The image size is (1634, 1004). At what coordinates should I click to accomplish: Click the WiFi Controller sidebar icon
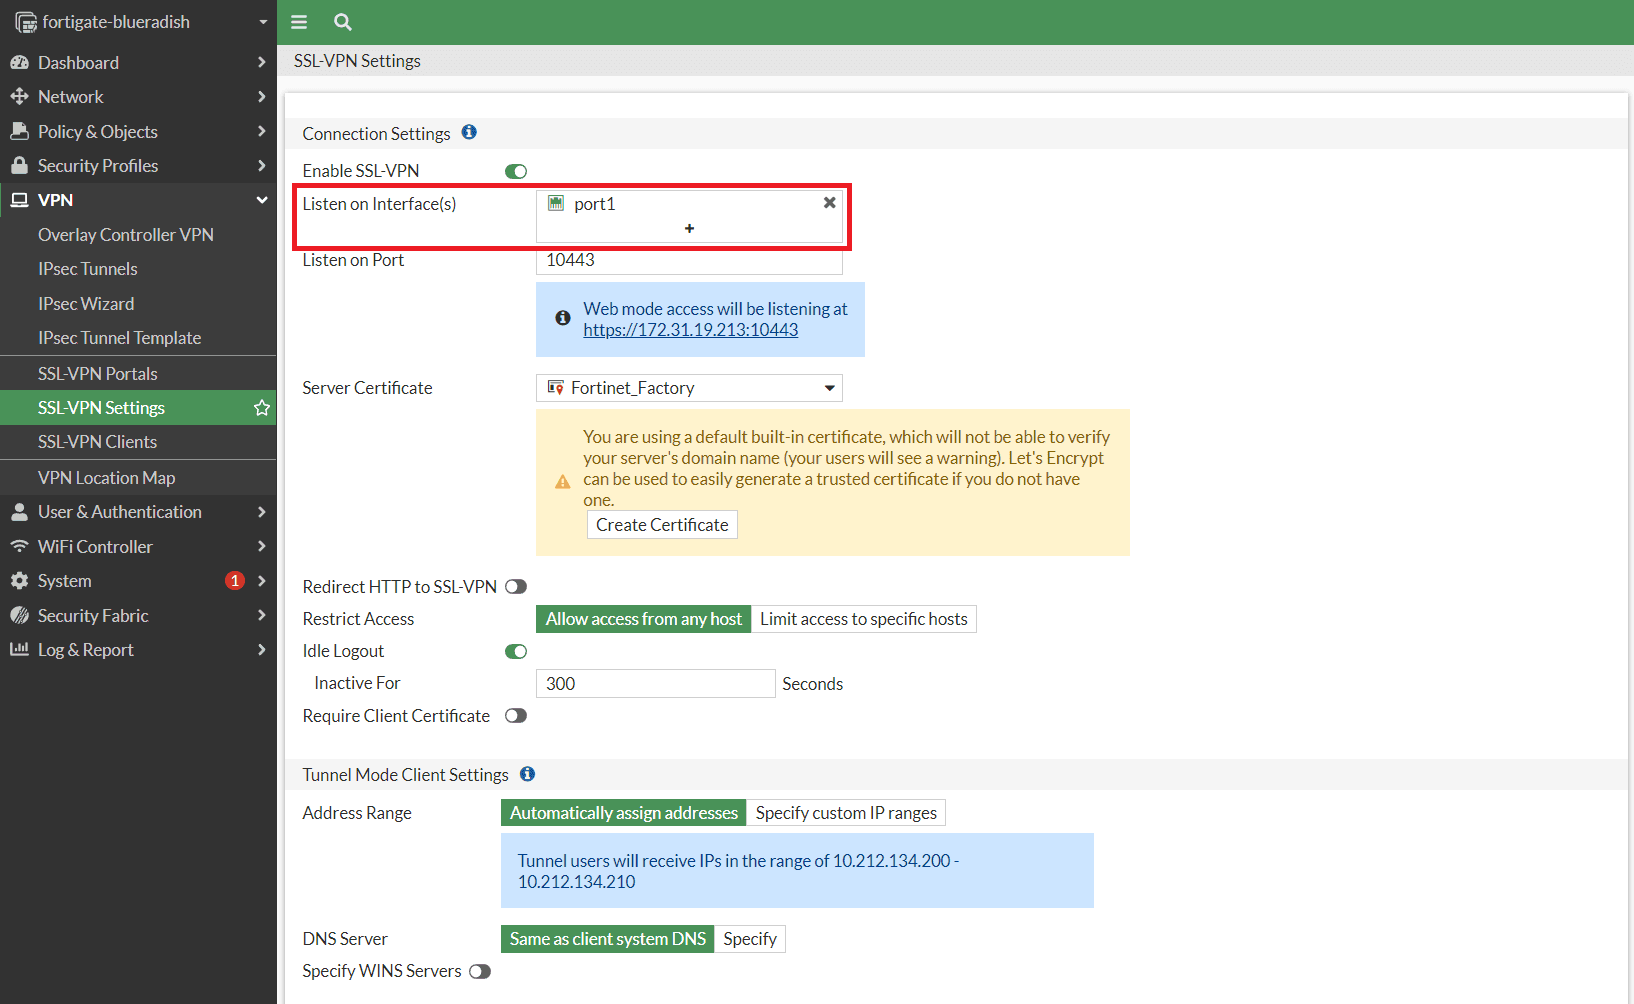[x=20, y=546]
